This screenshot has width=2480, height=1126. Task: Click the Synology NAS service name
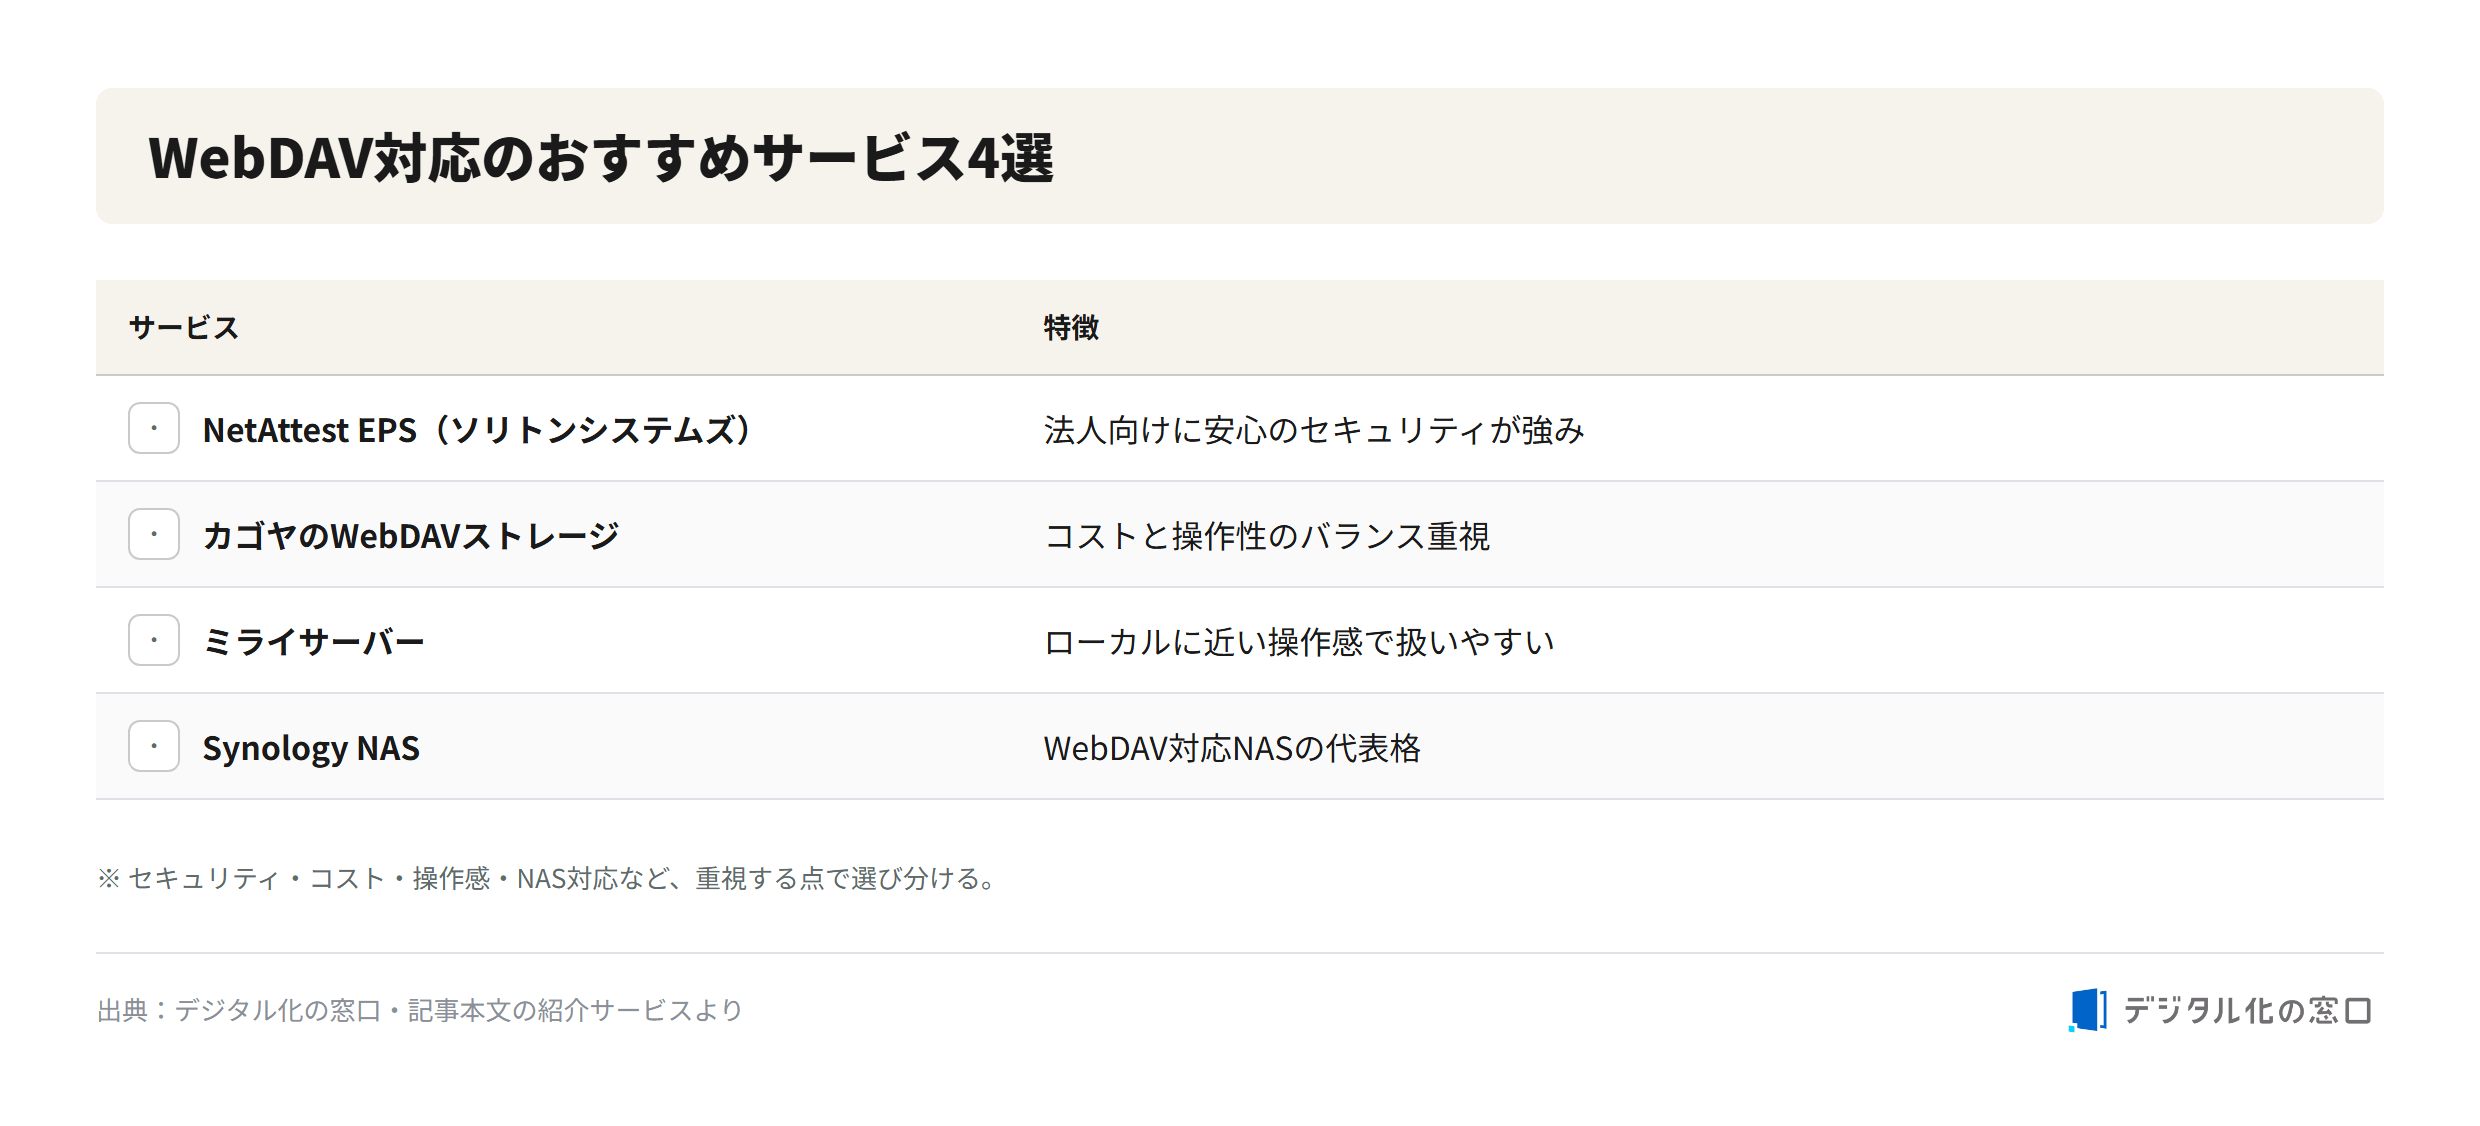(x=311, y=748)
